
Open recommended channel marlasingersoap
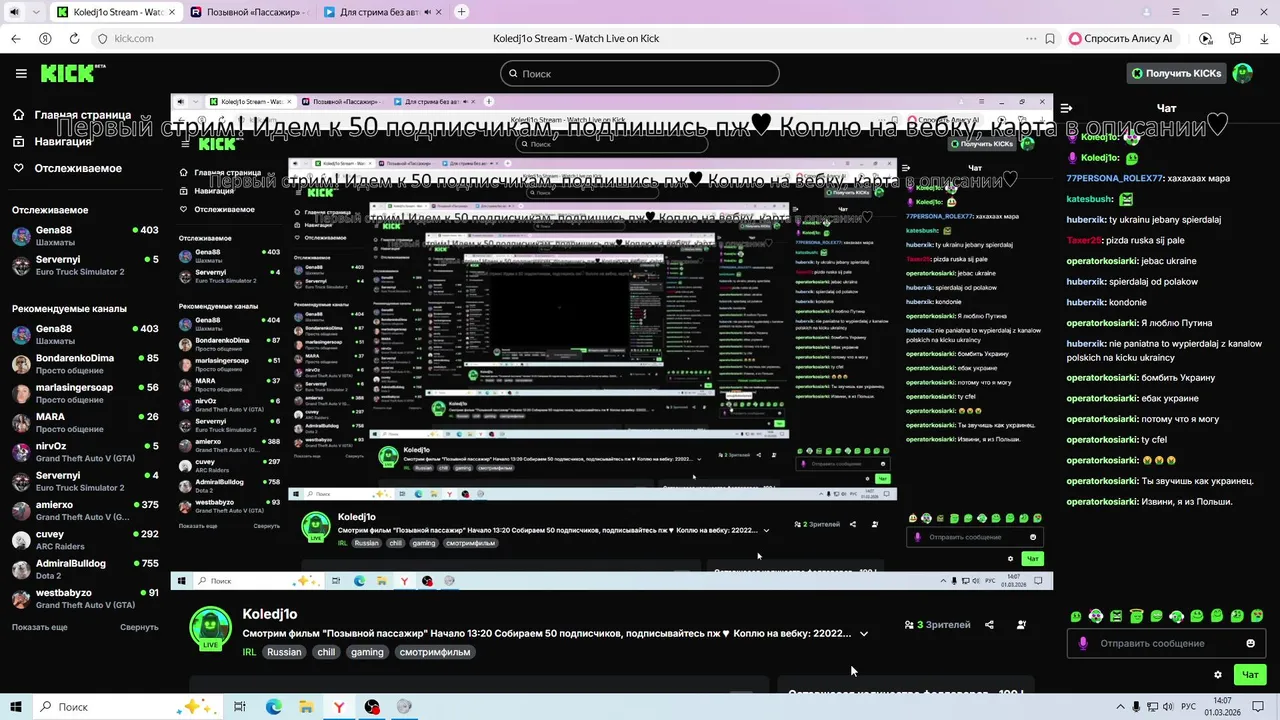tap(85, 393)
